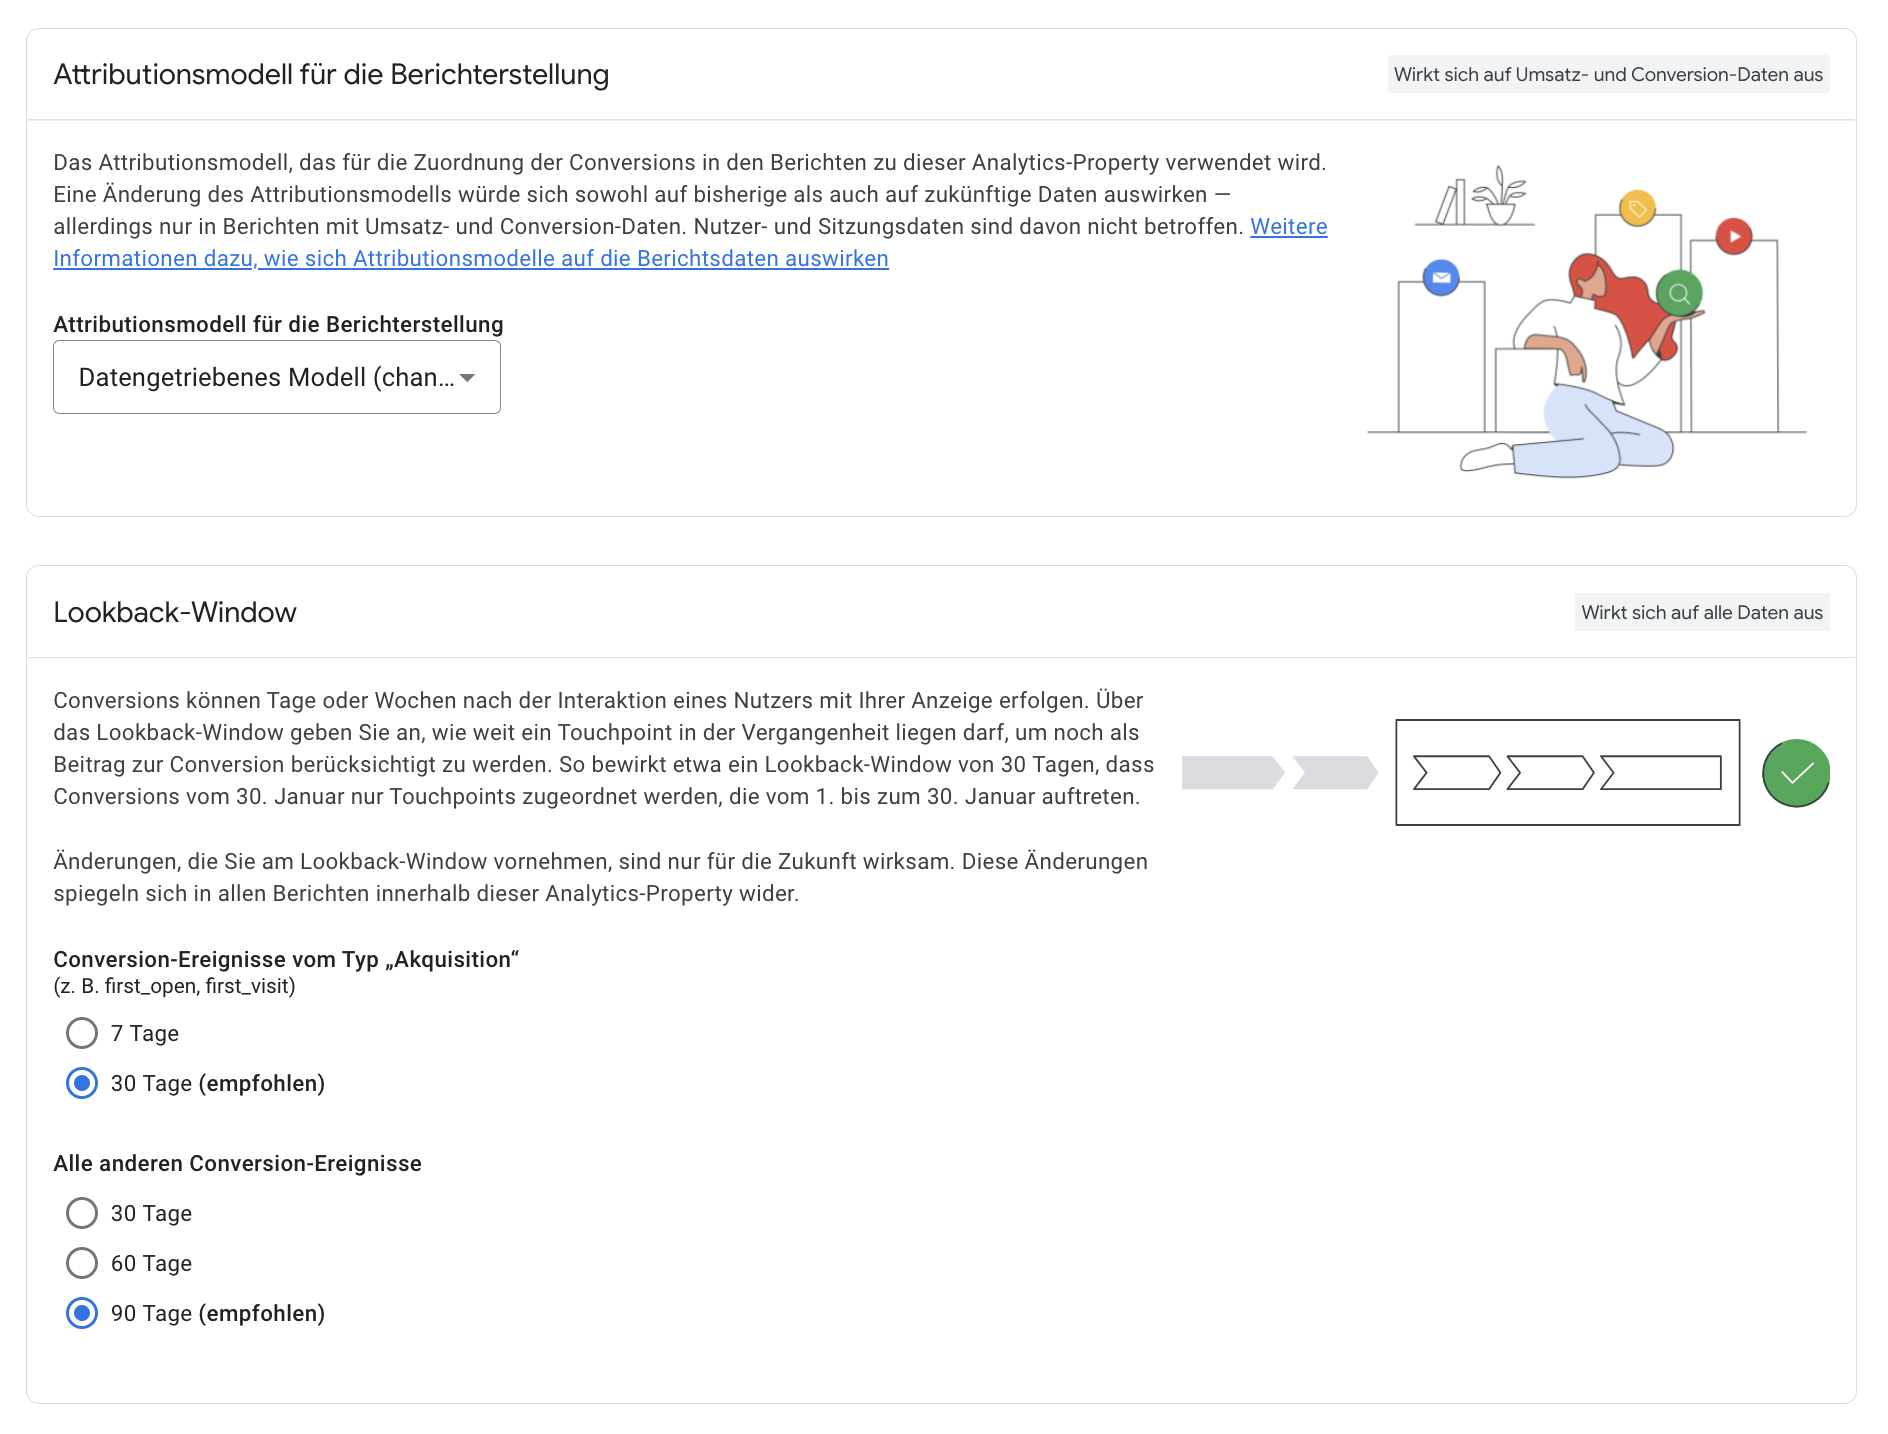Click 'Wirkt sich auf alle Daten aus' badge
1888x1434 pixels.
1702,612
